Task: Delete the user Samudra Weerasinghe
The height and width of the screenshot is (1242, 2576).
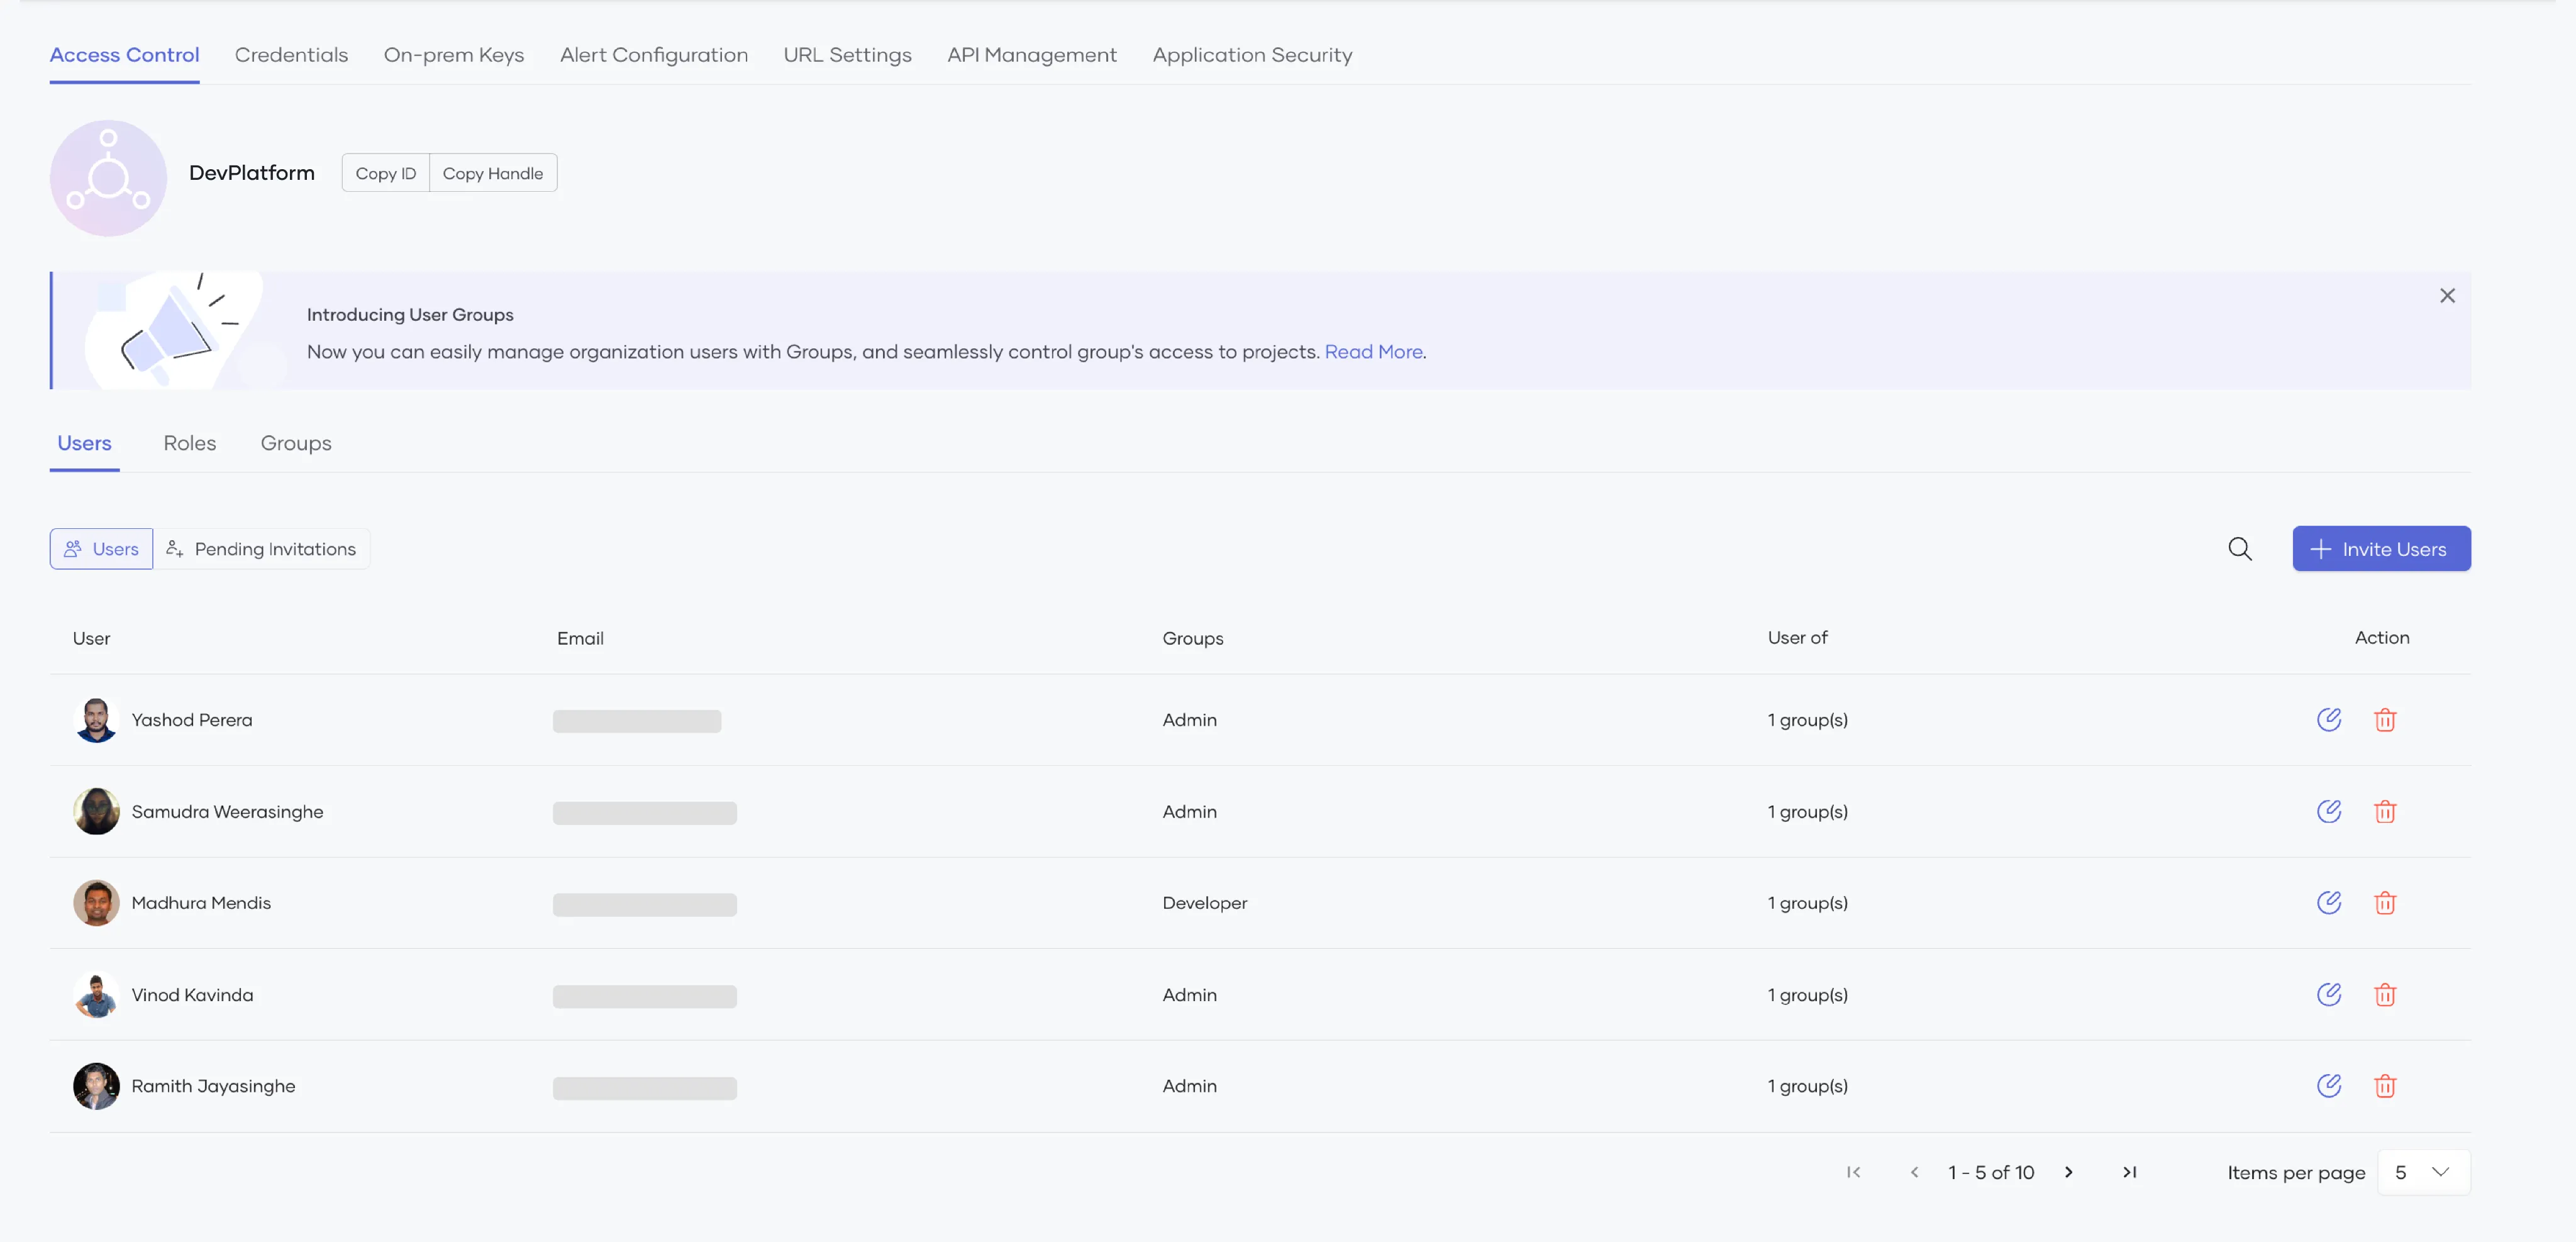Action: (x=2386, y=811)
